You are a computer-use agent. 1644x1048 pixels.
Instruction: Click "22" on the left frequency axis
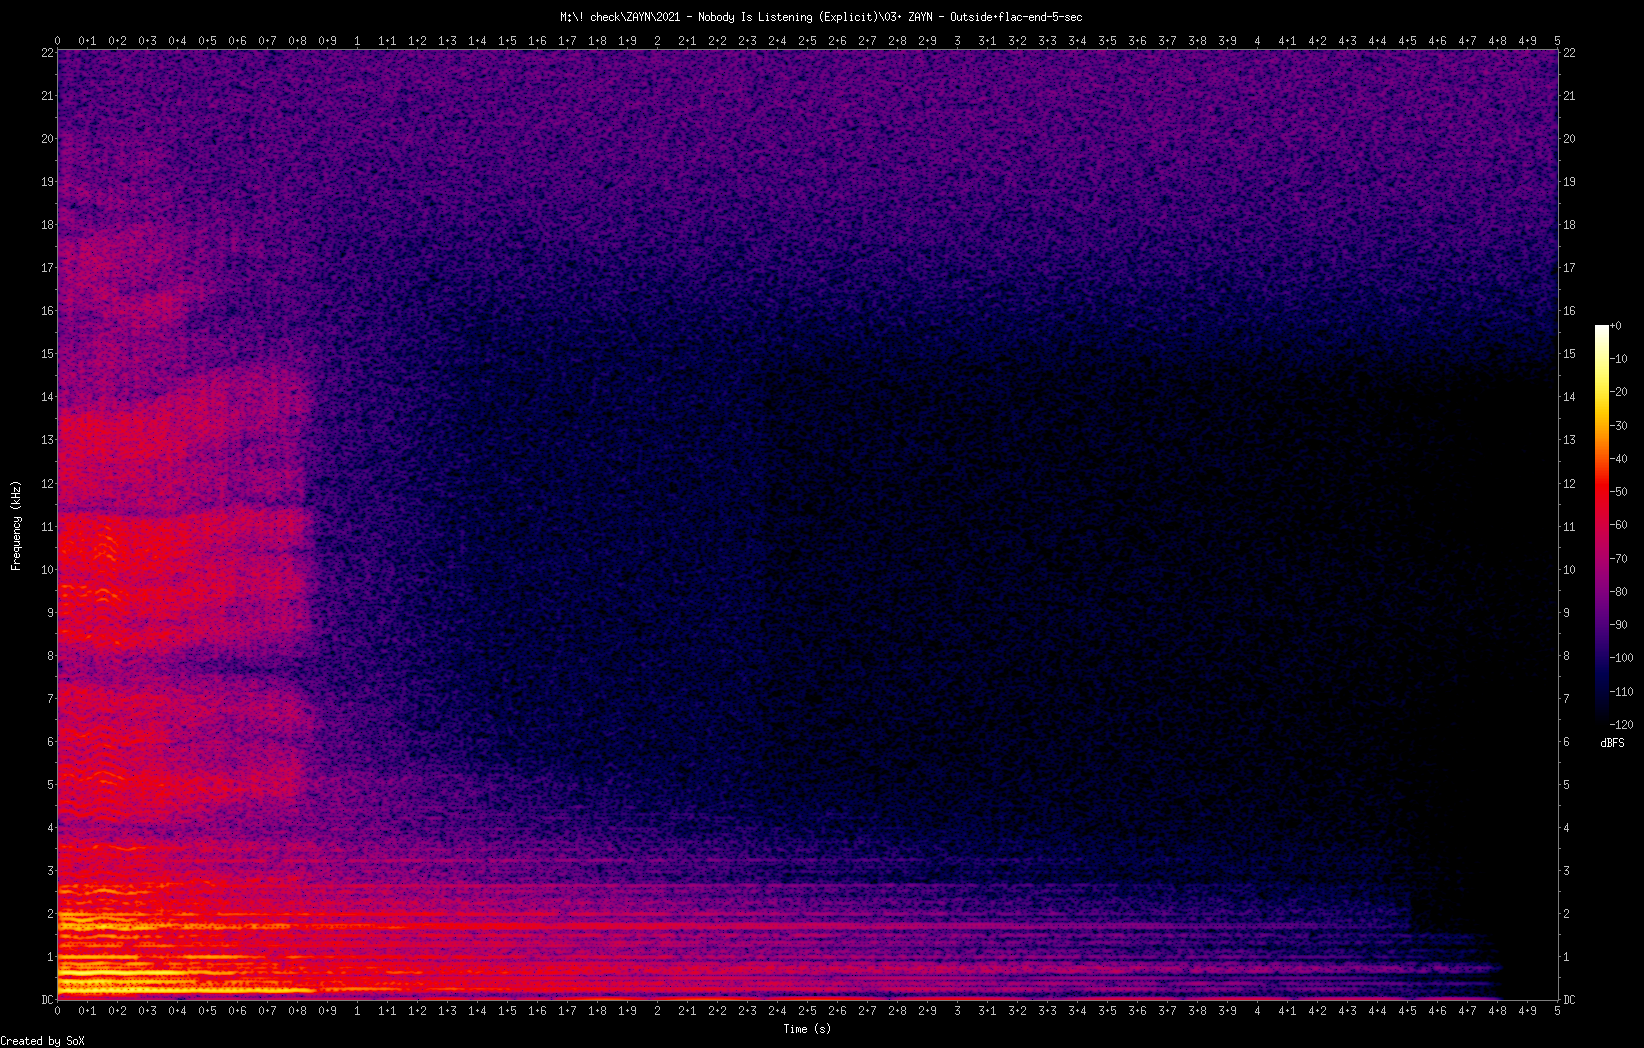47,53
